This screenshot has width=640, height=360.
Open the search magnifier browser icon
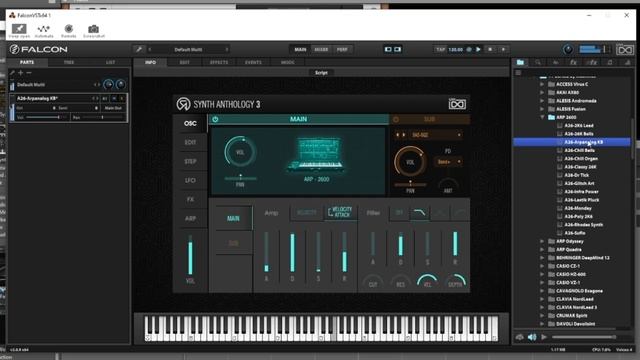tap(538, 62)
